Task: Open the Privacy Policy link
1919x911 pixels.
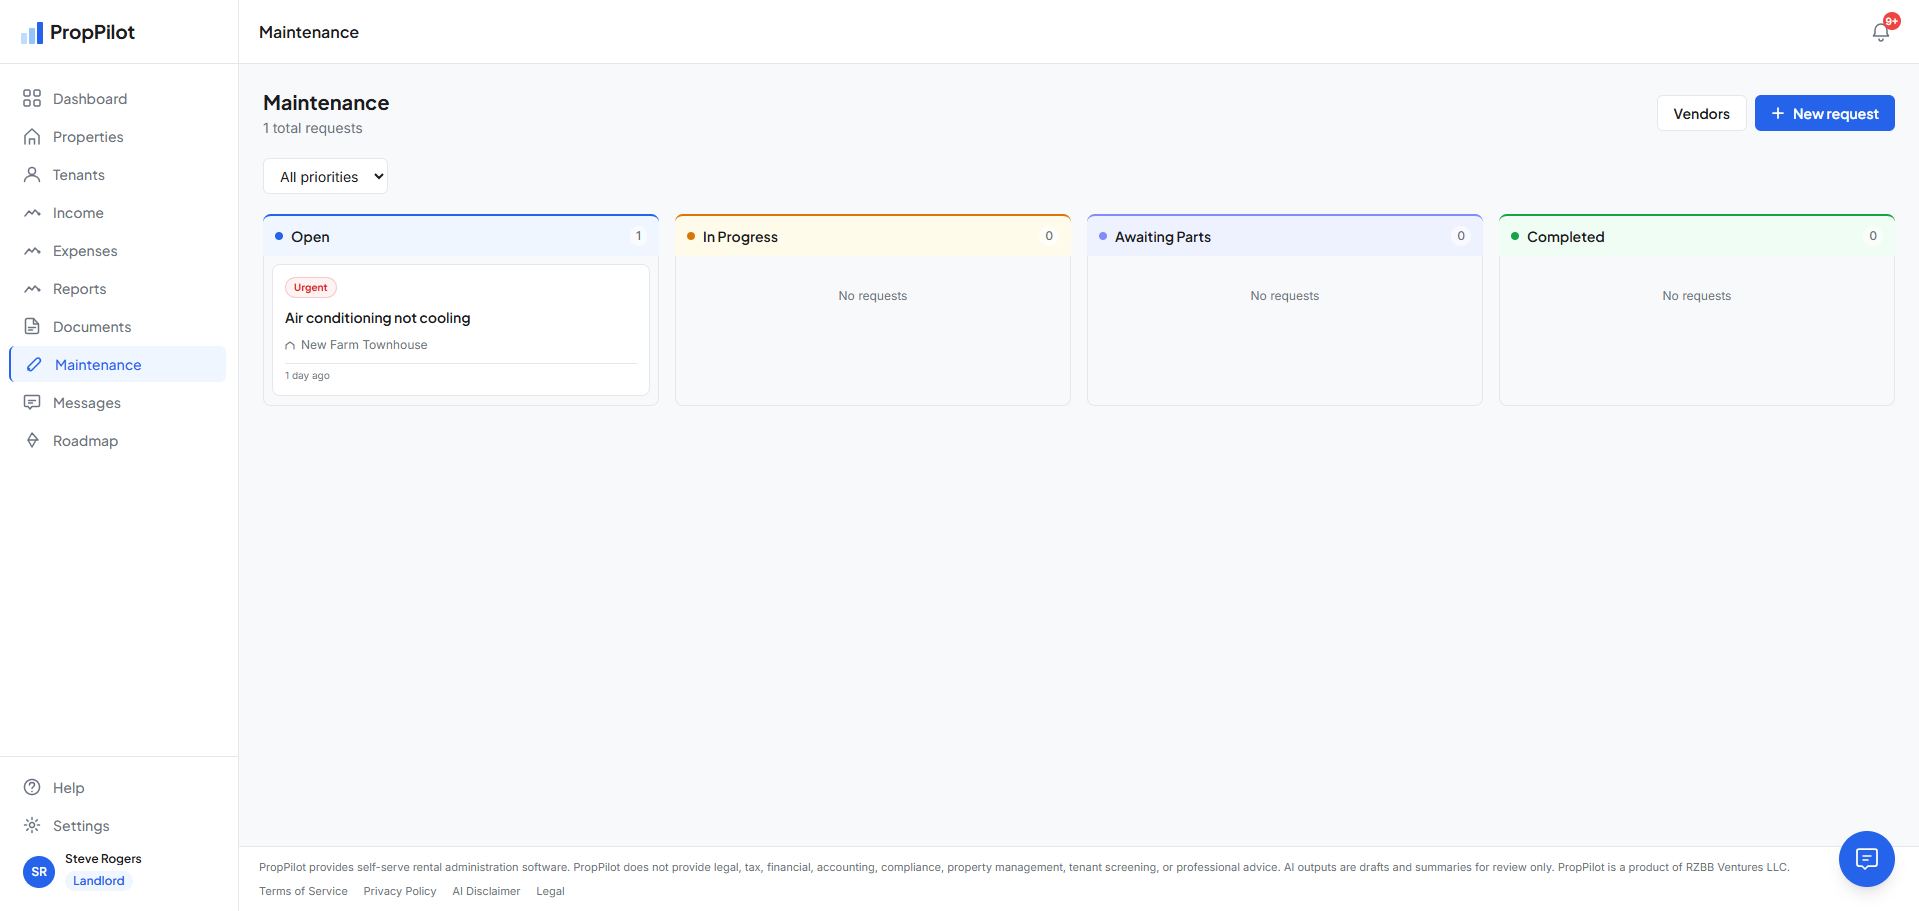Action: [x=400, y=891]
